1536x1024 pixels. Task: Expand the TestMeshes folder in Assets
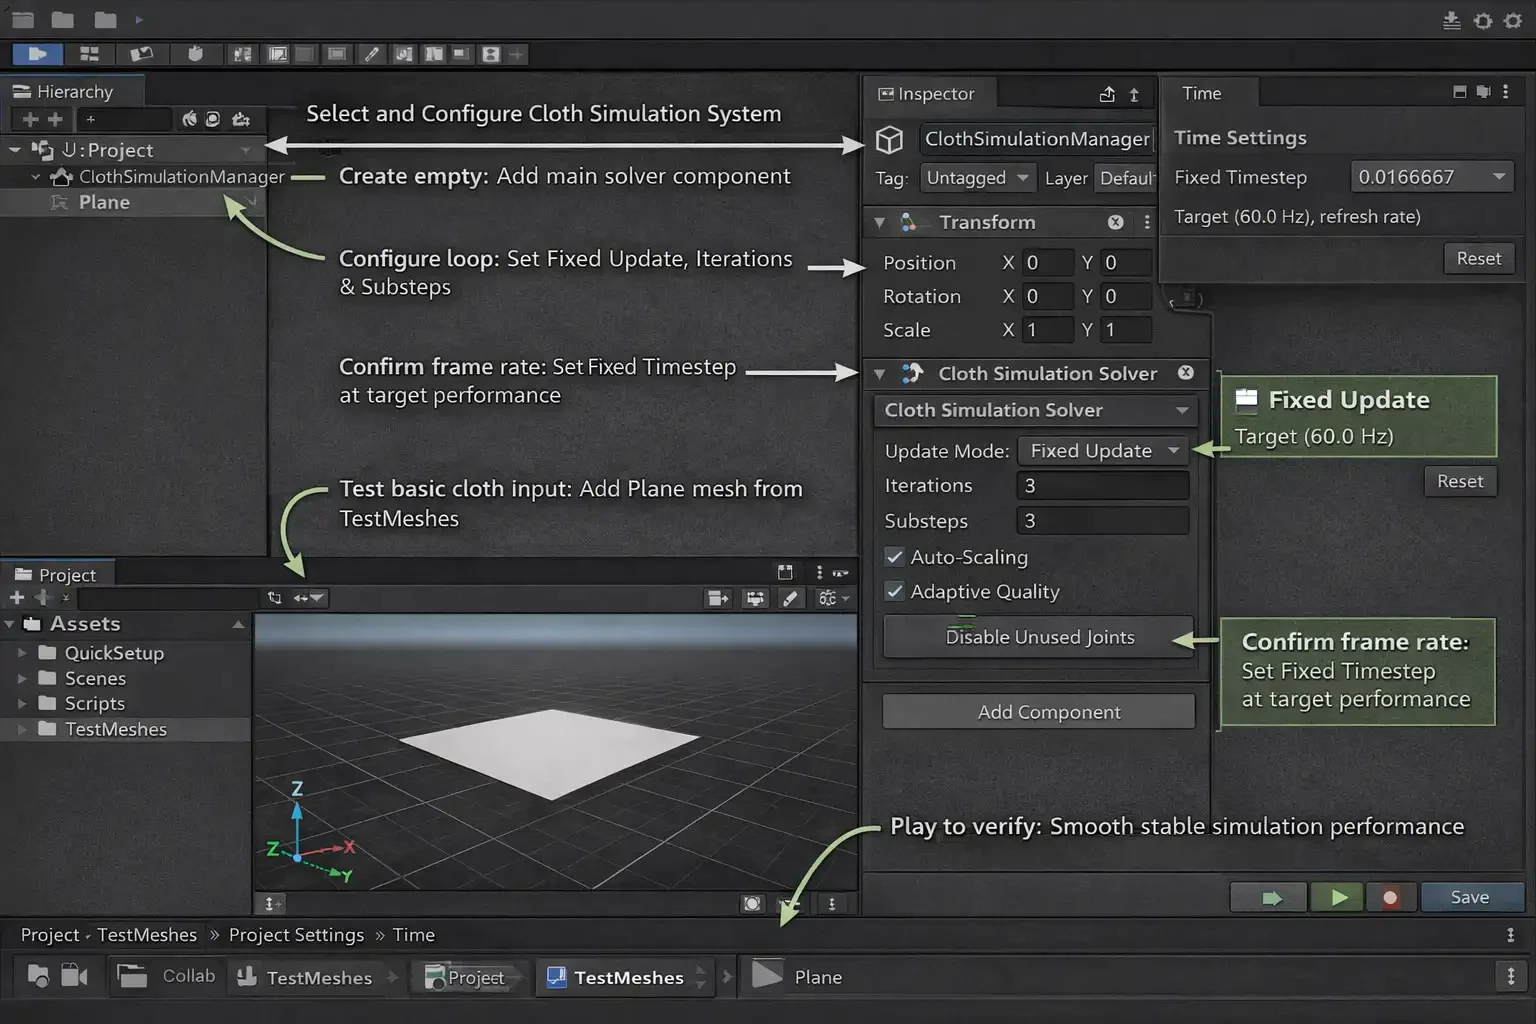[23, 729]
